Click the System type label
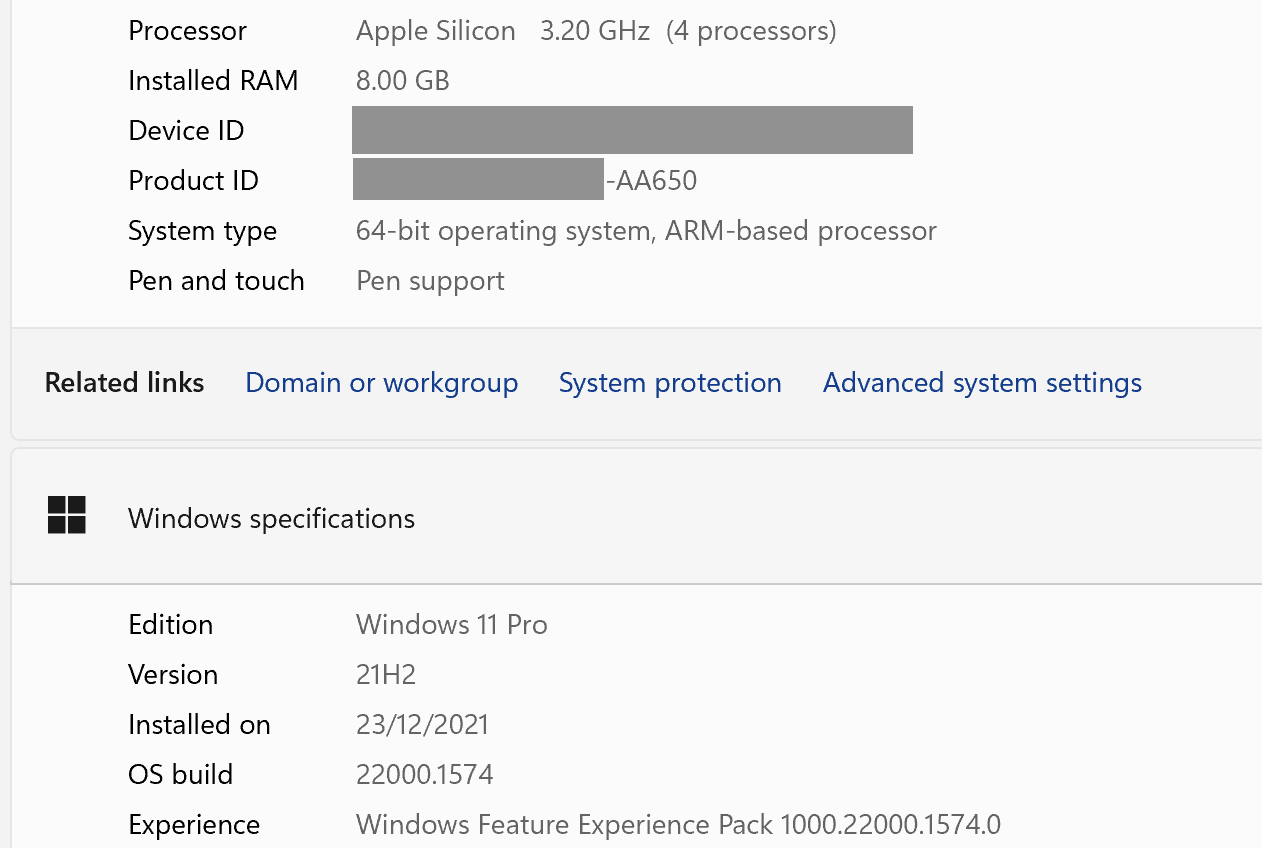1262x848 pixels. tap(202, 231)
